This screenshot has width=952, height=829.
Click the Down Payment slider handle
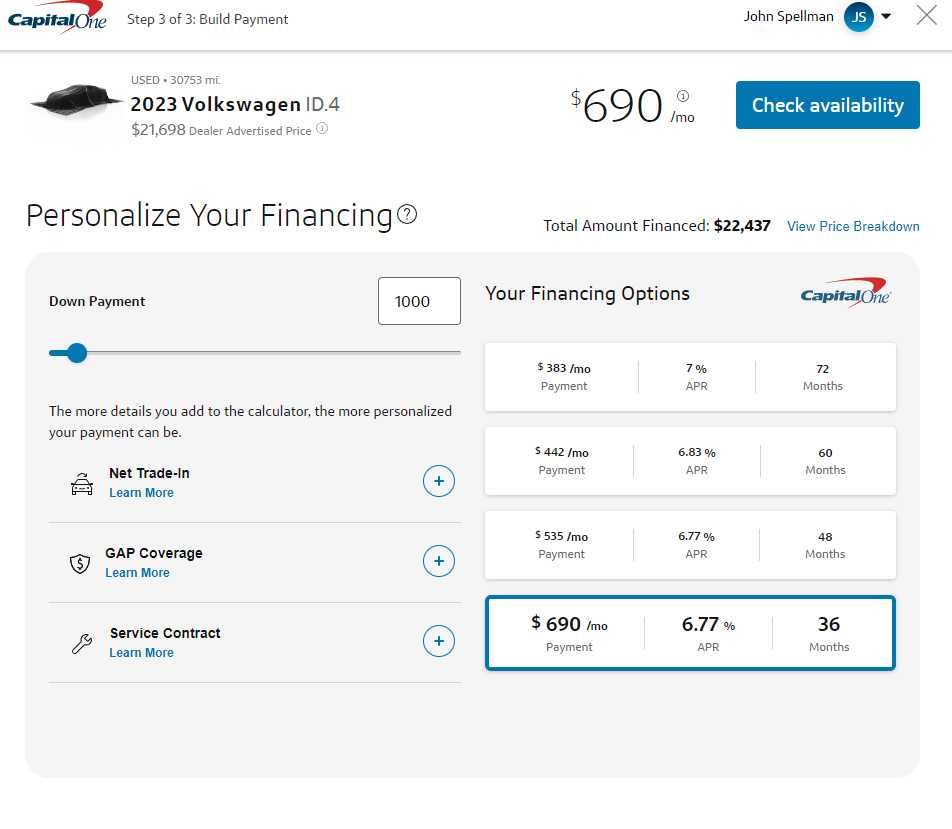pos(77,353)
